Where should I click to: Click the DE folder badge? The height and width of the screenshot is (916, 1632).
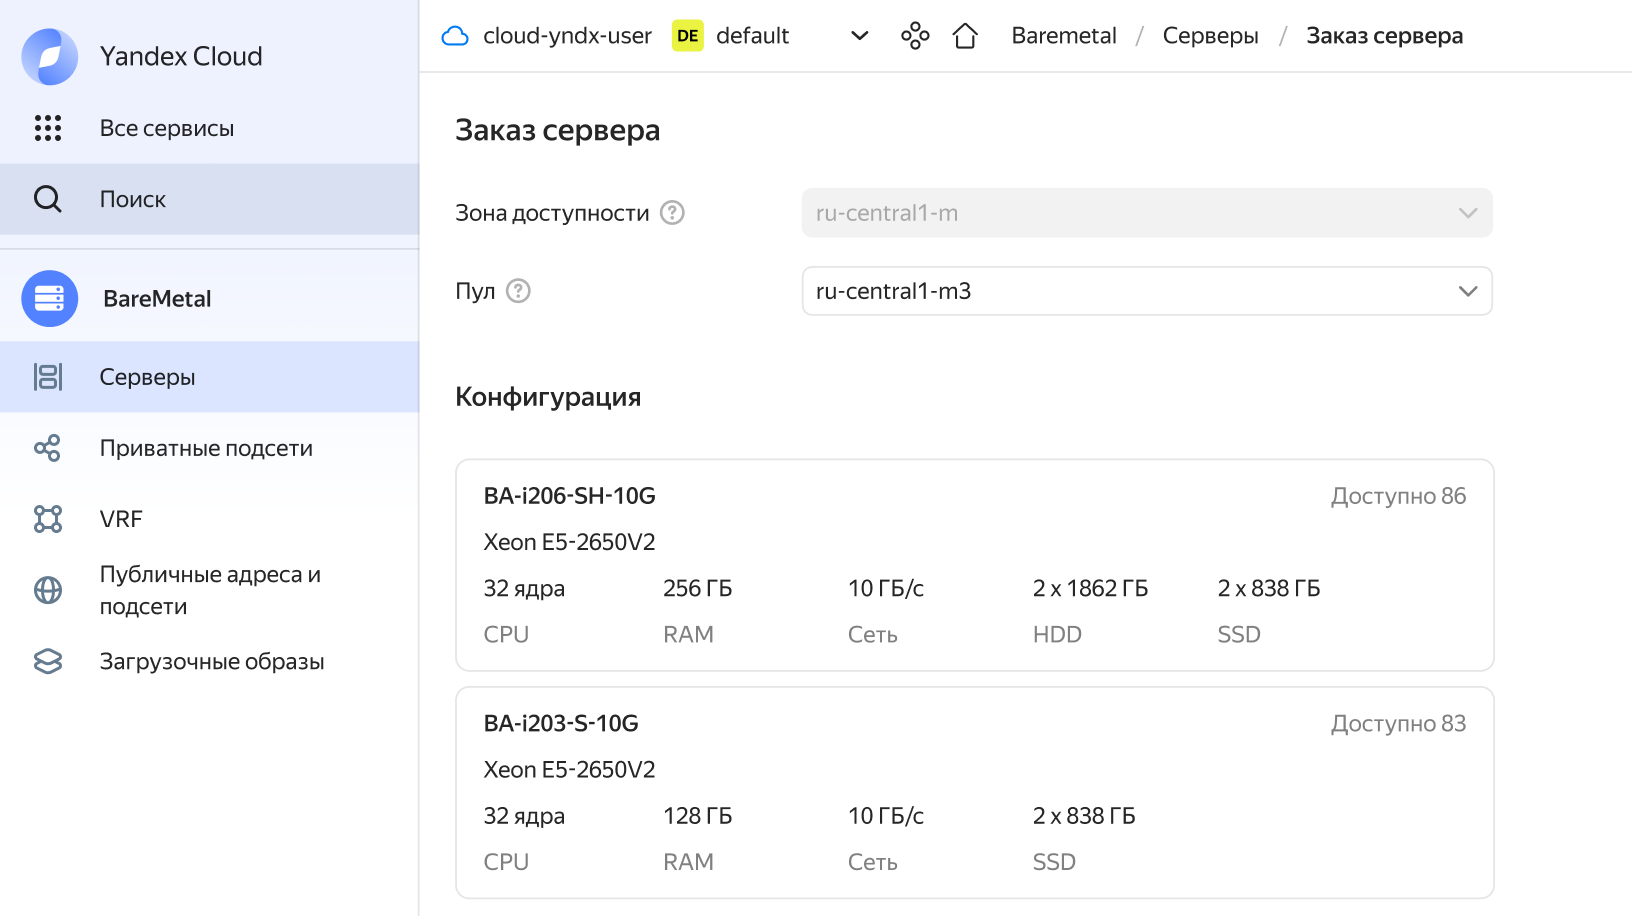coord(688,36)
